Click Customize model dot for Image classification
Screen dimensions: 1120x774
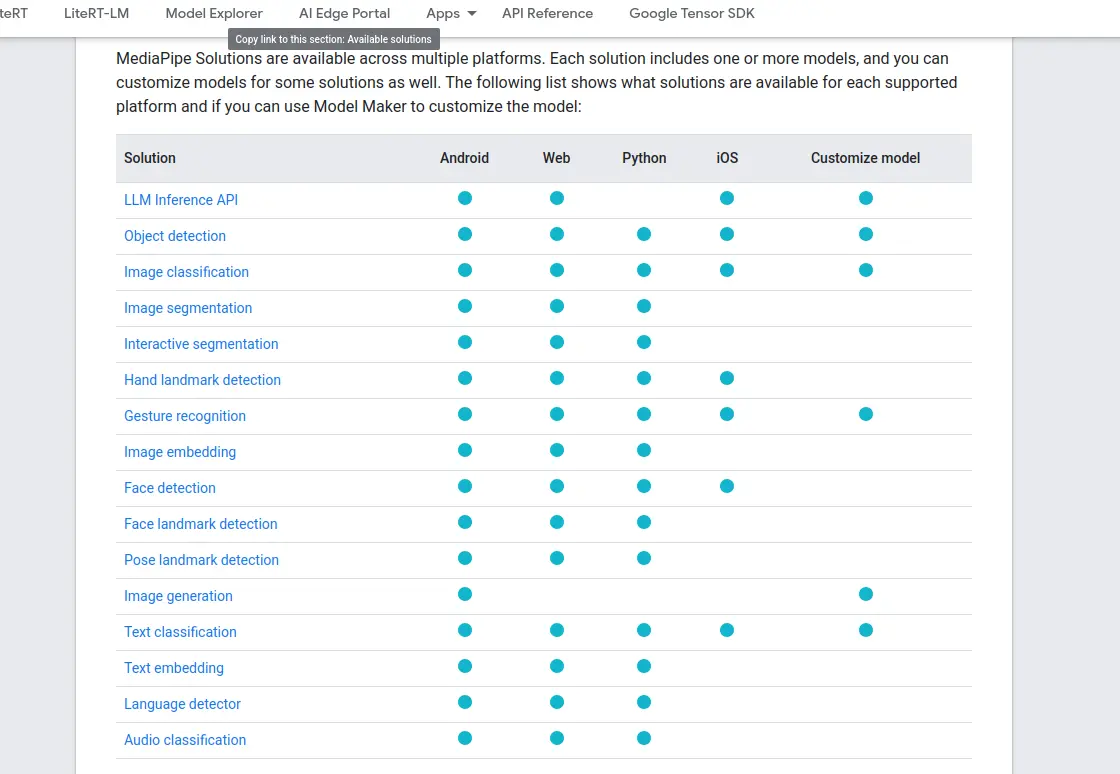[x=866, y=270]
